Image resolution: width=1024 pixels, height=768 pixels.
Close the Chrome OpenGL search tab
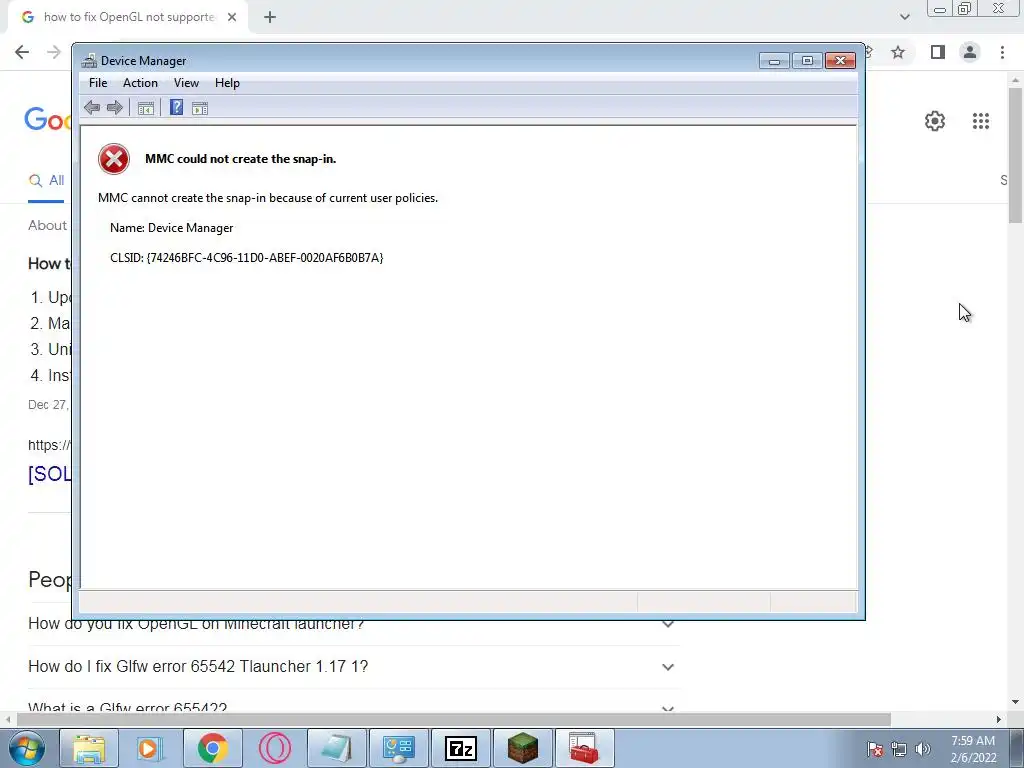tap(232, 17)
